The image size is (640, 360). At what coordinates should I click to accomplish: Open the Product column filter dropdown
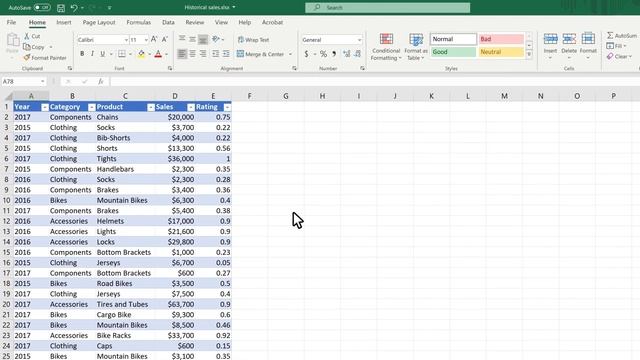point(151,107)
